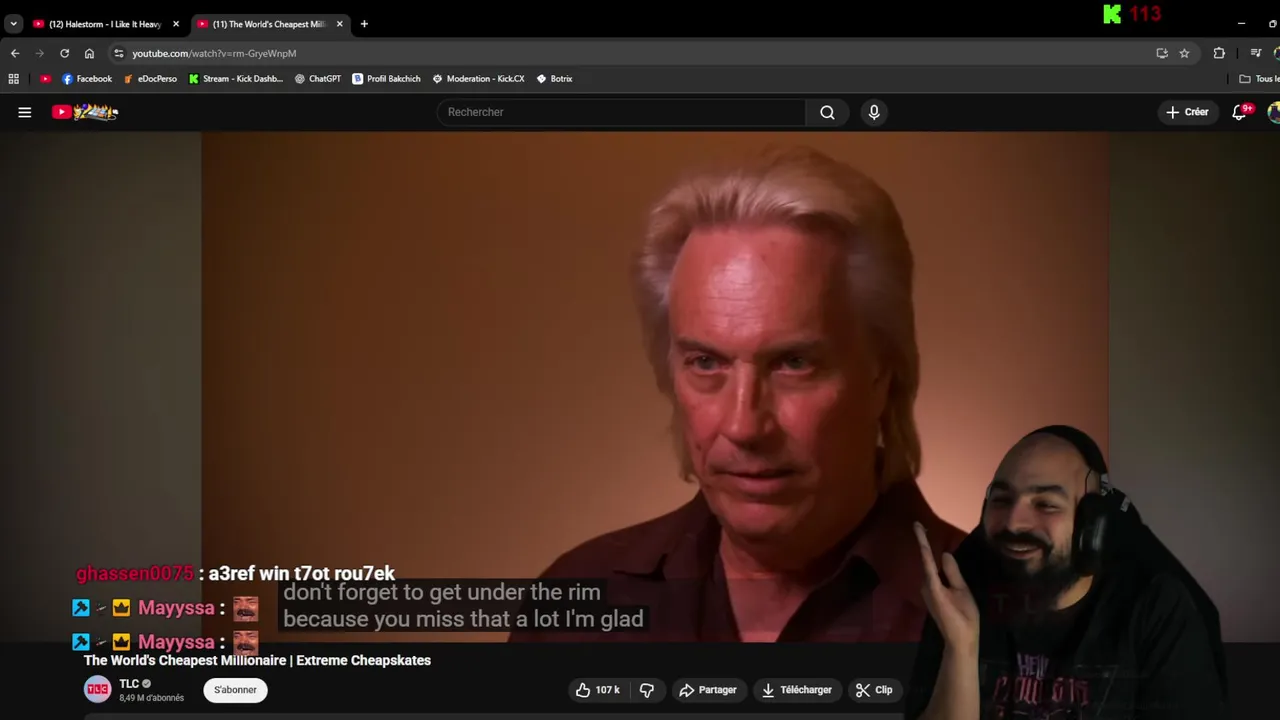Open the Moderation - Kick.CX bookmark
1280x720 pixels.
(479, 79)
